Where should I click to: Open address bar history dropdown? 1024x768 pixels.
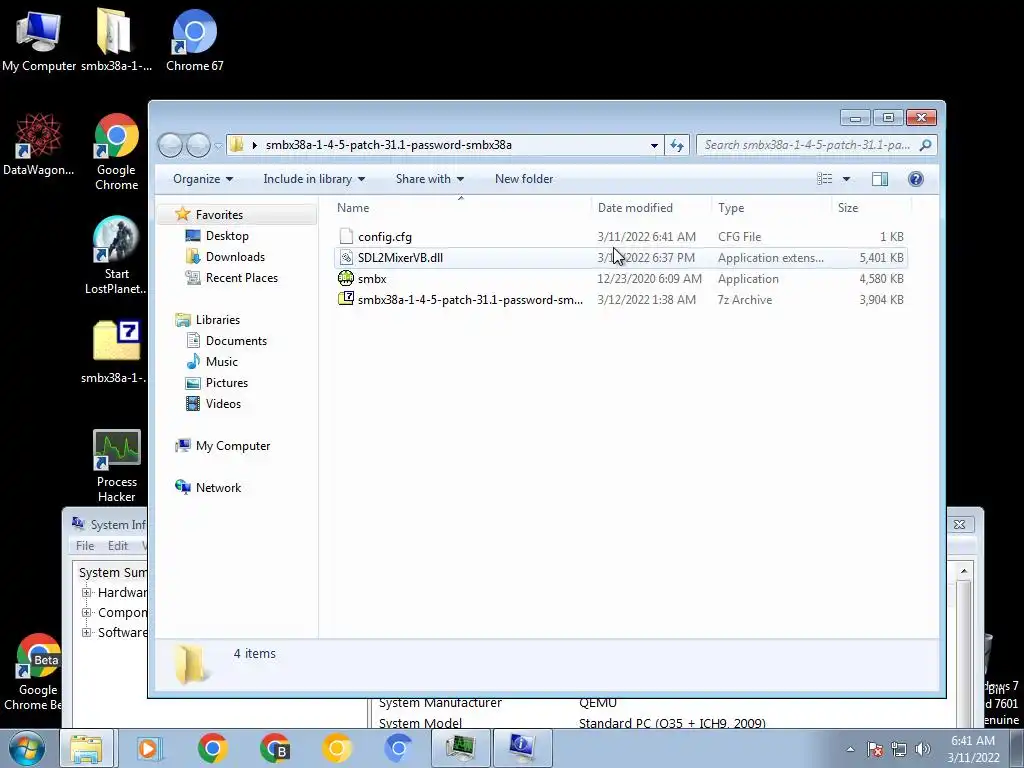[654, 145]
